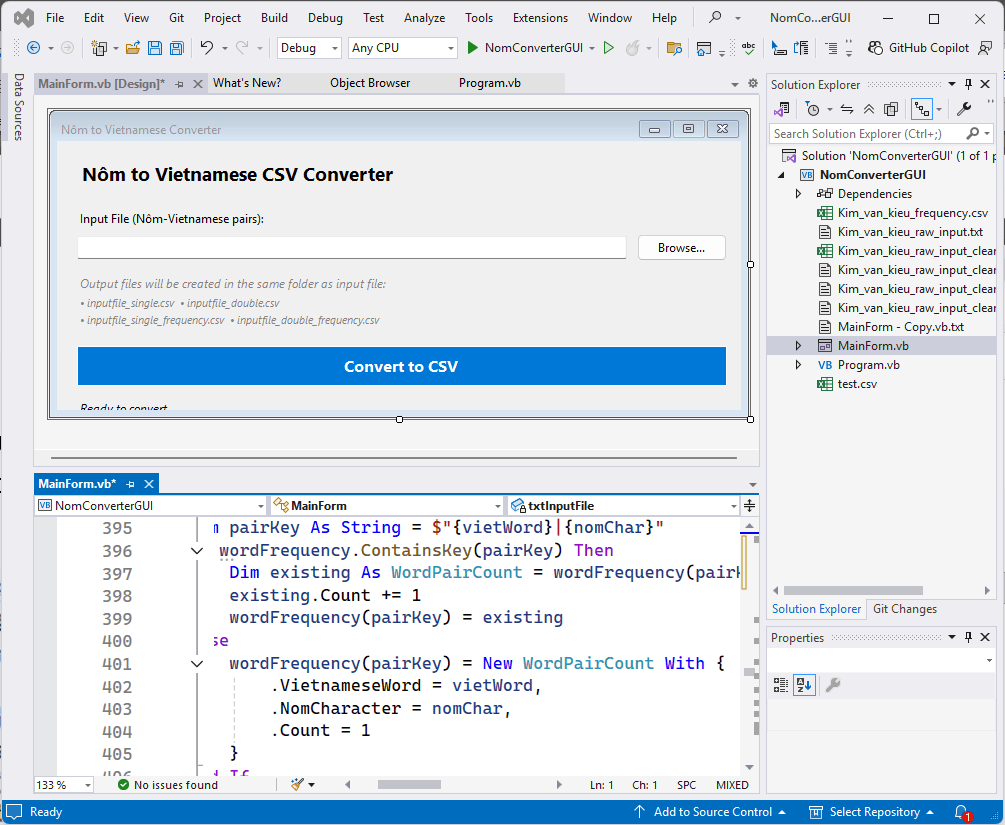
Task: Open Solution Explorer properties wrench icon
Action: pyautogui.click(x=964, y=109)
